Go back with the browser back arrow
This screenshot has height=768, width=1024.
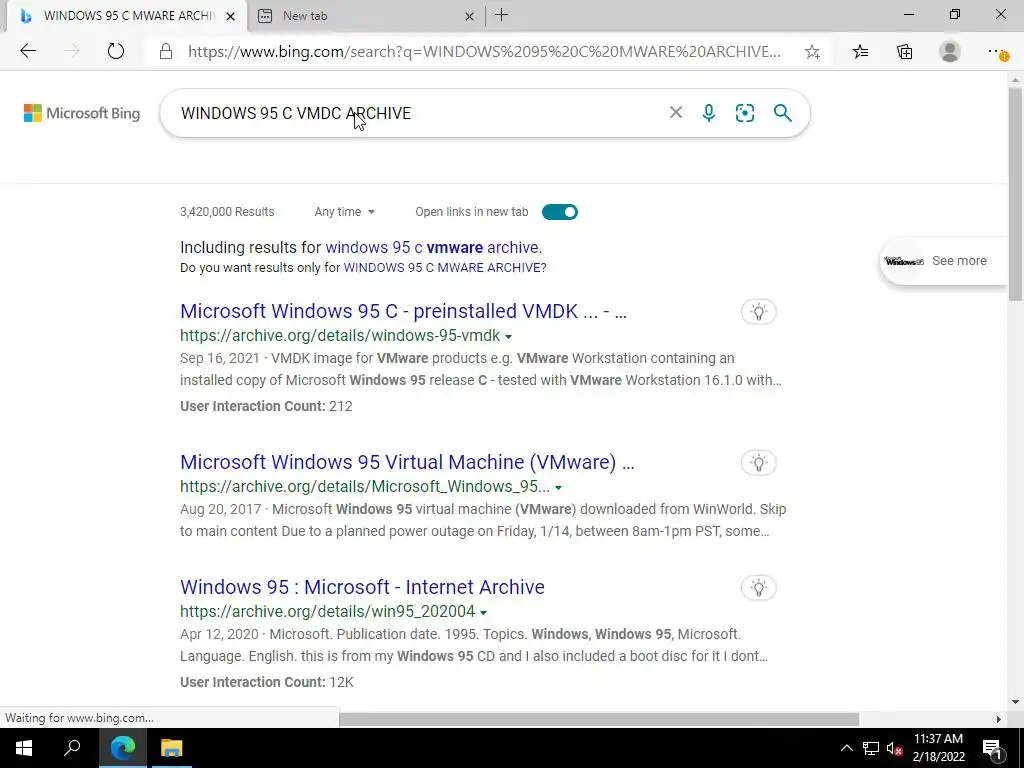[28, 51]
